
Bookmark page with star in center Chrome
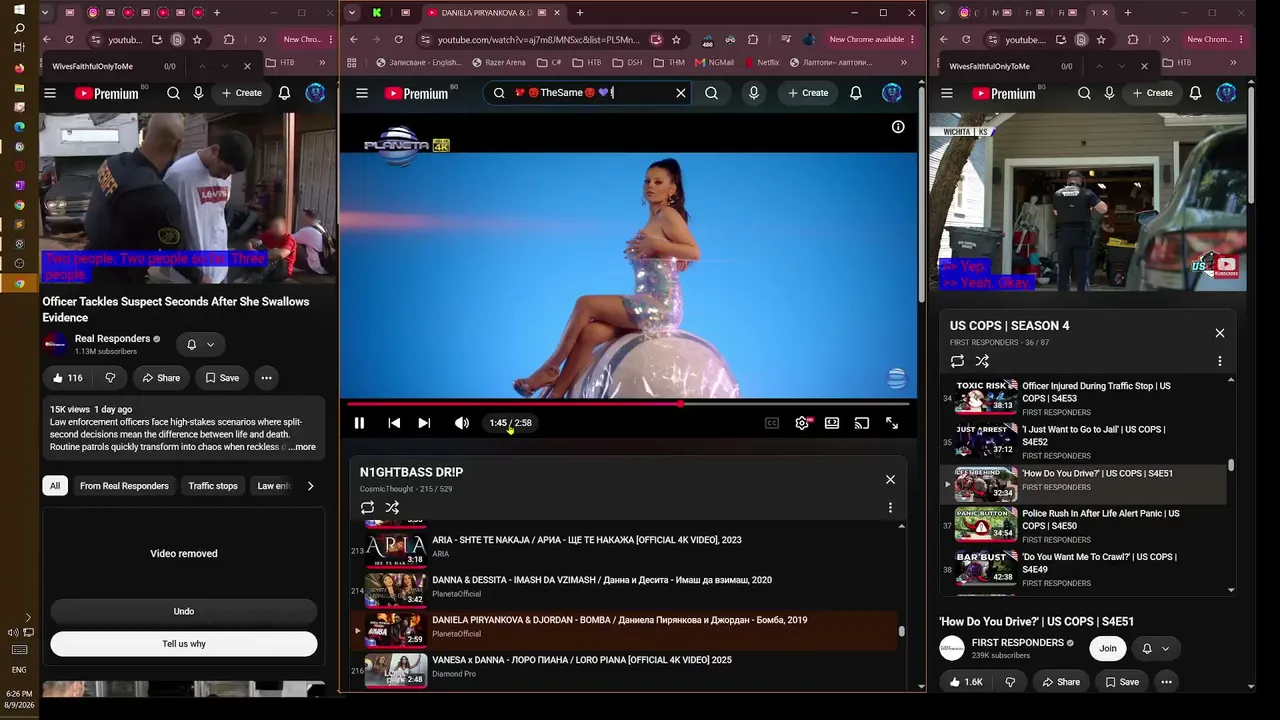tap(676, 40)
